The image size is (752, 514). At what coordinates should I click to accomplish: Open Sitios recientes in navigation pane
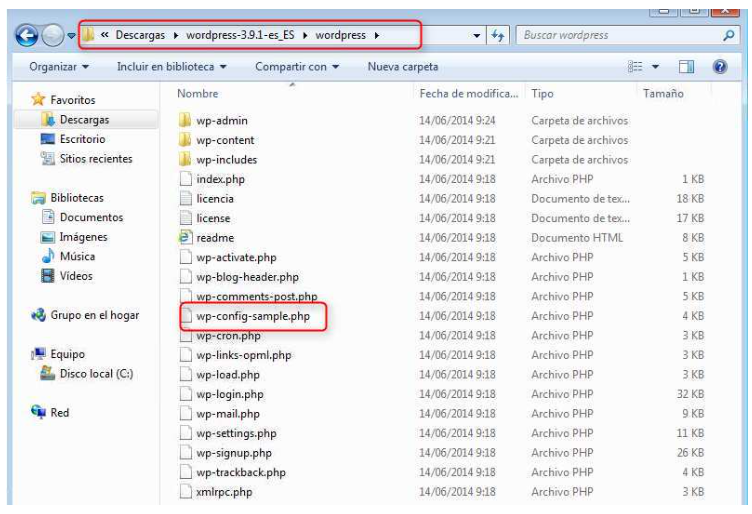(x=96, y=159)
